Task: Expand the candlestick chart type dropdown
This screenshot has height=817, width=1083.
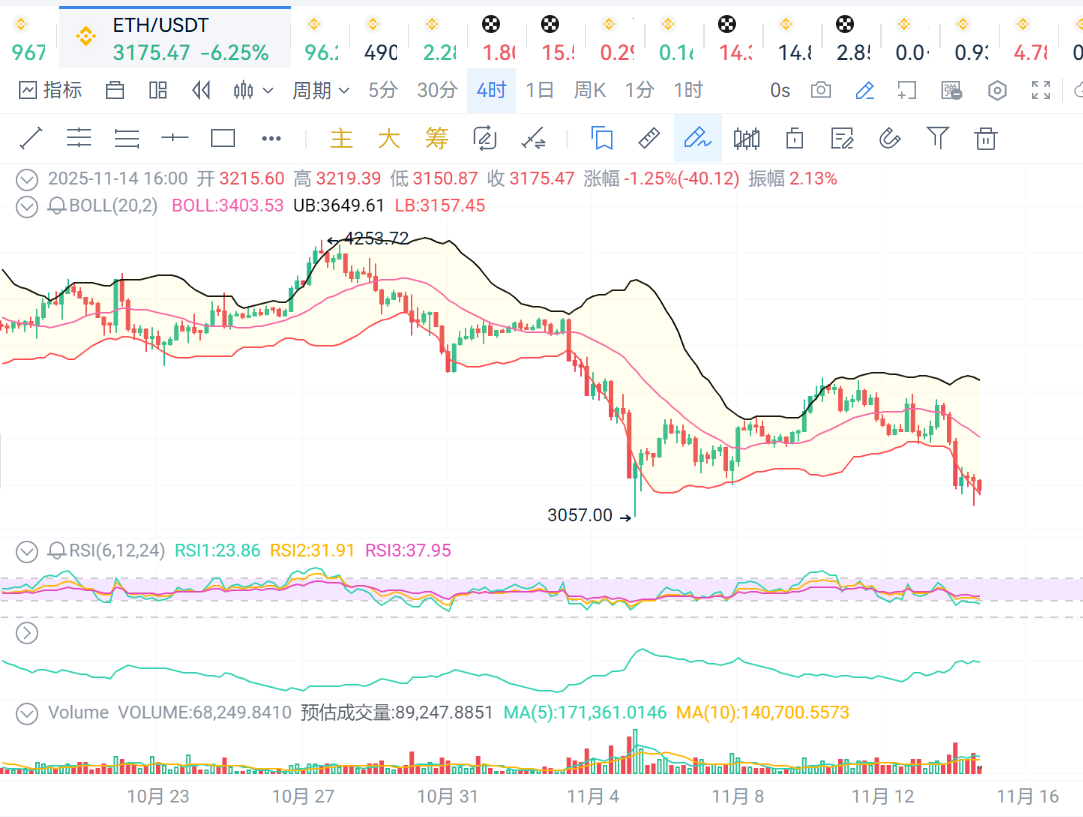Action: 253,90
